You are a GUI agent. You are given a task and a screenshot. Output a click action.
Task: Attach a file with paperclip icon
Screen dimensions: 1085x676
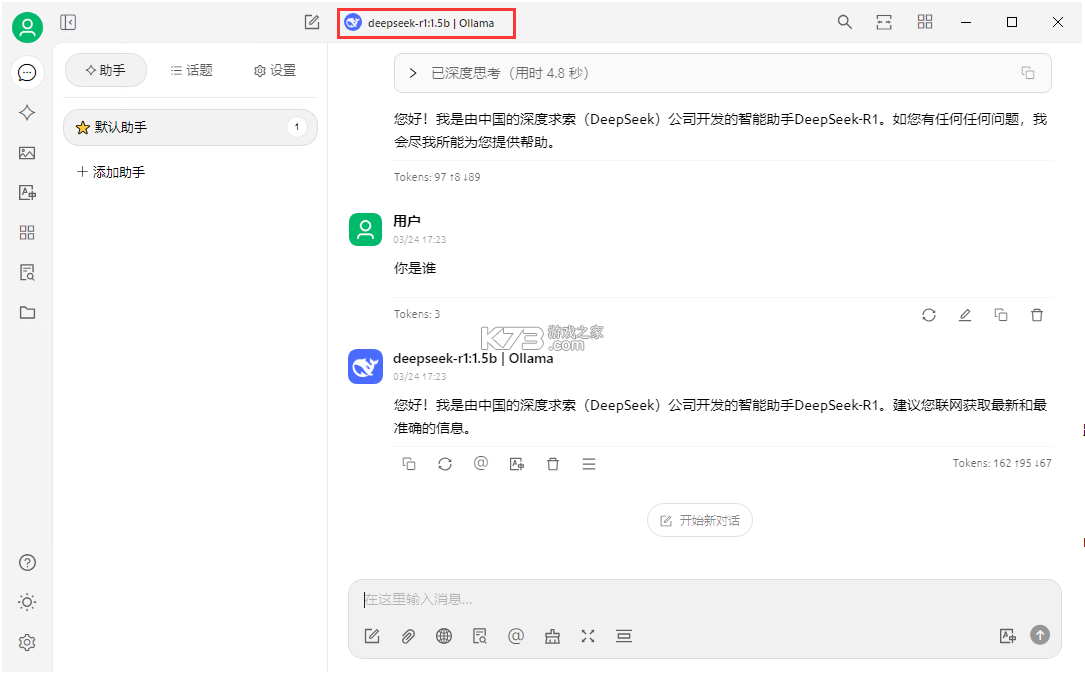point(408,636)
